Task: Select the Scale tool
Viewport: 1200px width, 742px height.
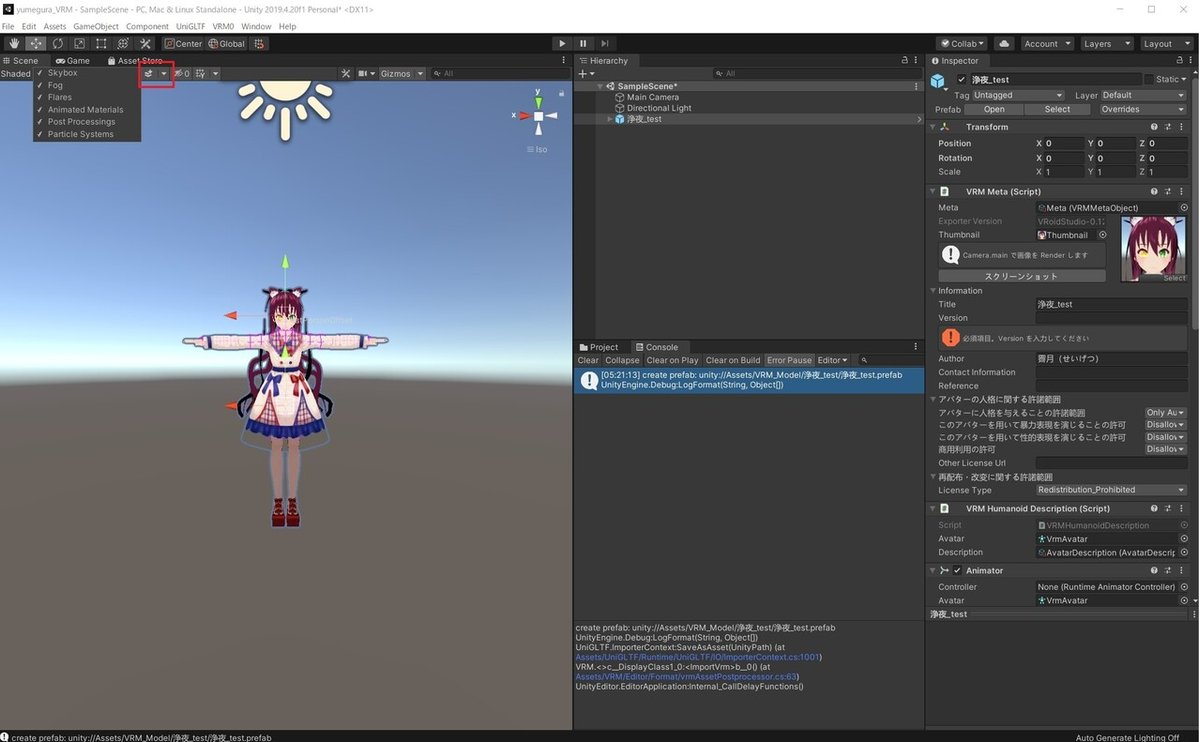Action: tap(79, 43)
